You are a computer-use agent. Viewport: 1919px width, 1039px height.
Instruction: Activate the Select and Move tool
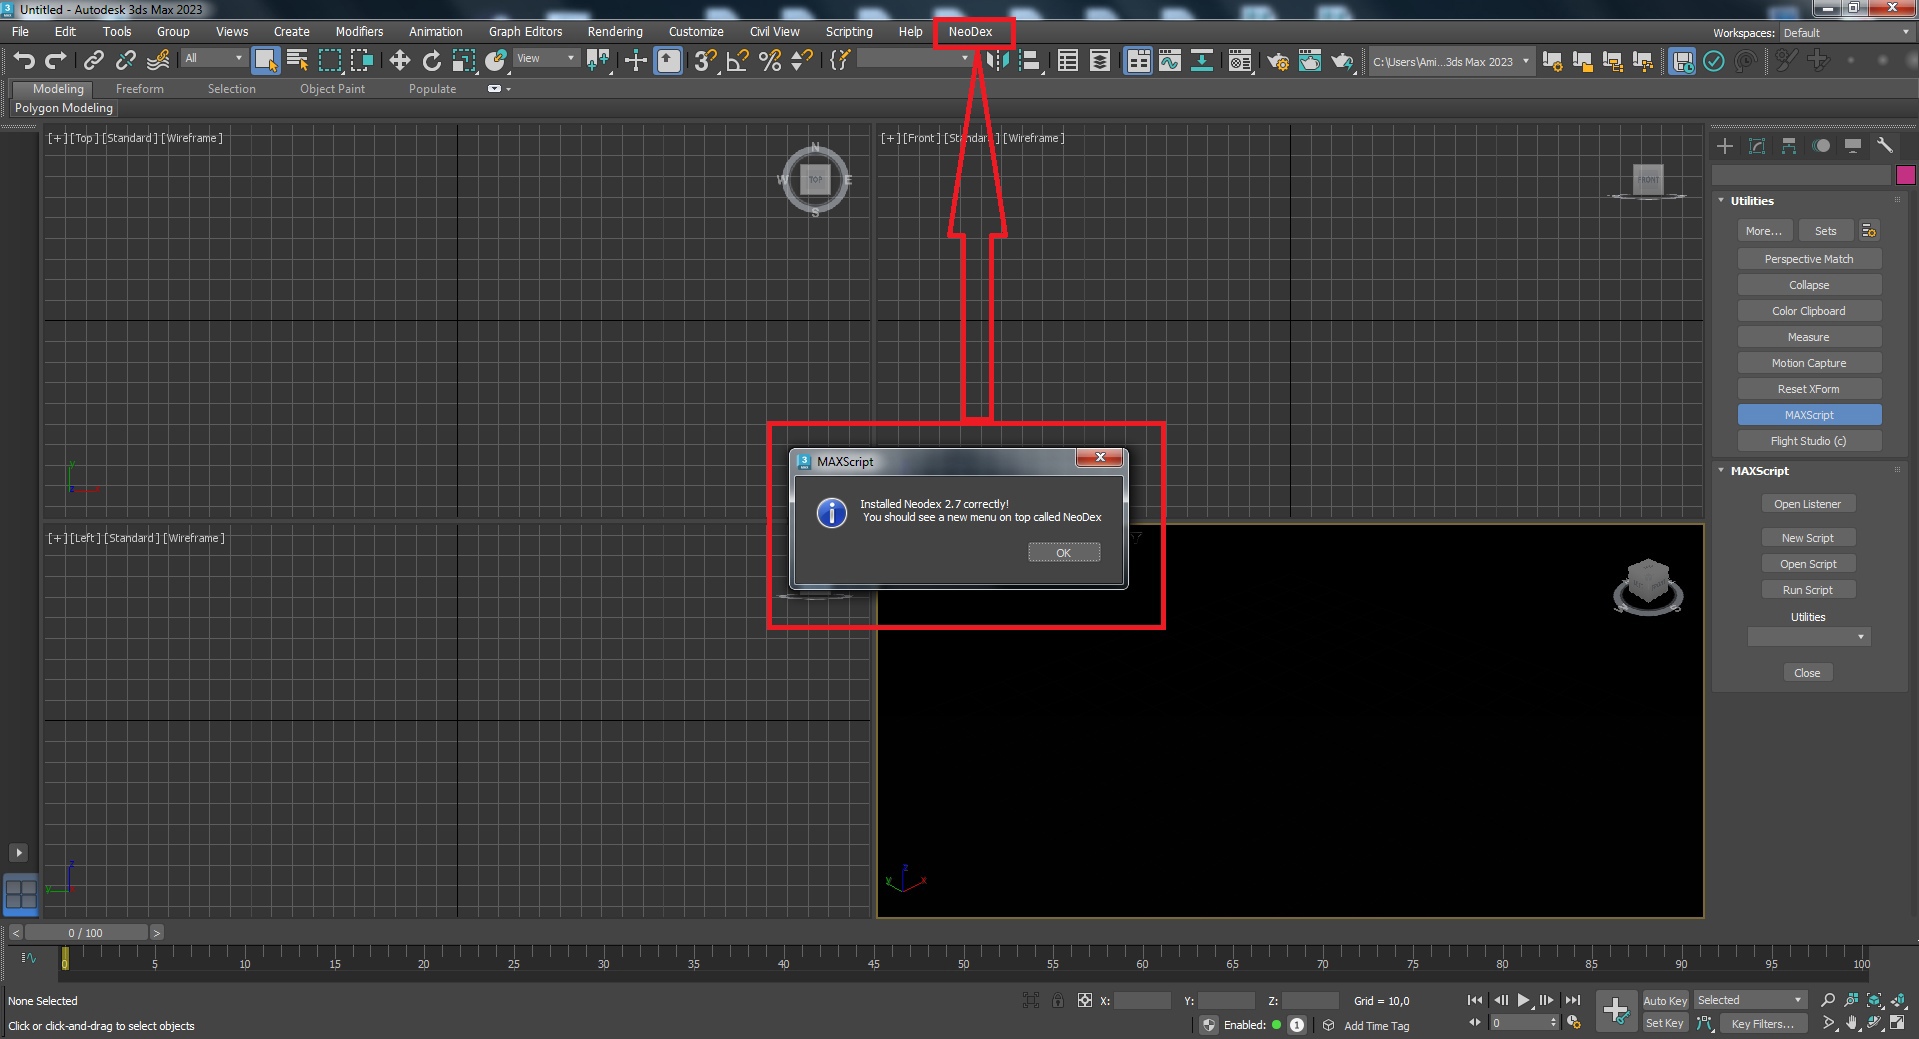[399, 61]
